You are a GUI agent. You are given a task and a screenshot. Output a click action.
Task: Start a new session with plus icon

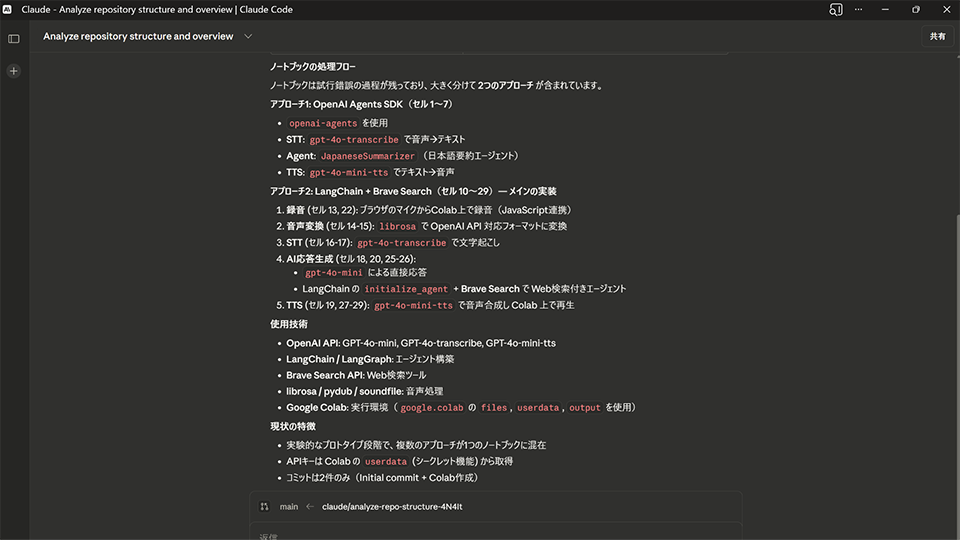(x=13, y=71)
